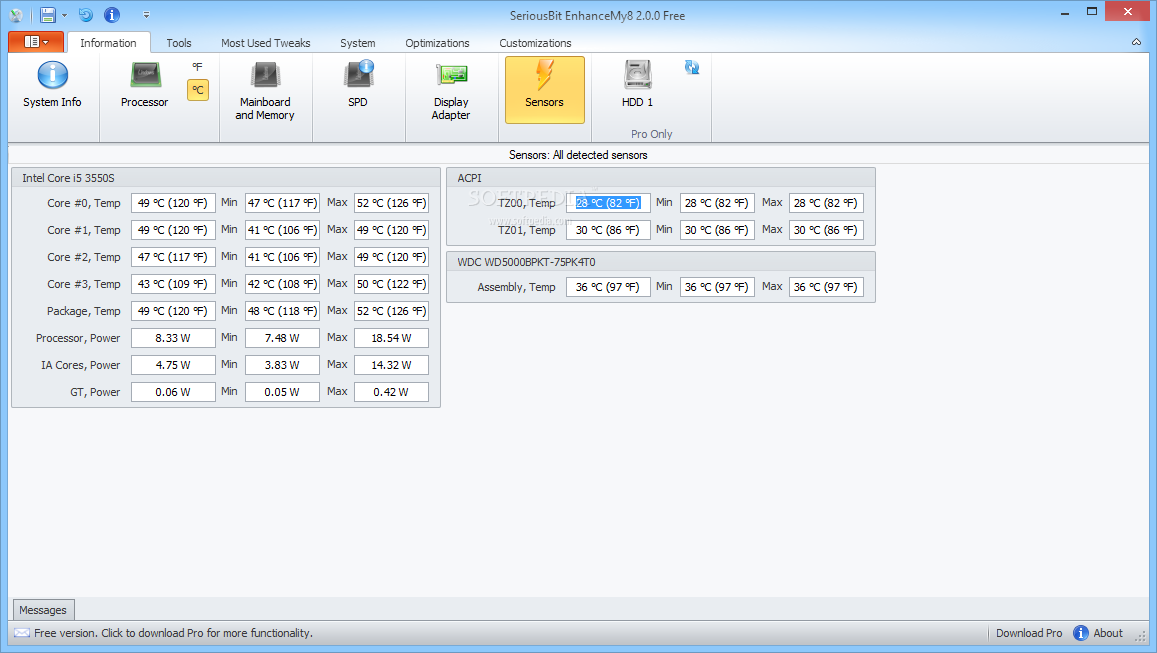The image size is (1157, 653).
Task: Click the refresh icon beside HDD 1
Action: click(x=691, y=67)
